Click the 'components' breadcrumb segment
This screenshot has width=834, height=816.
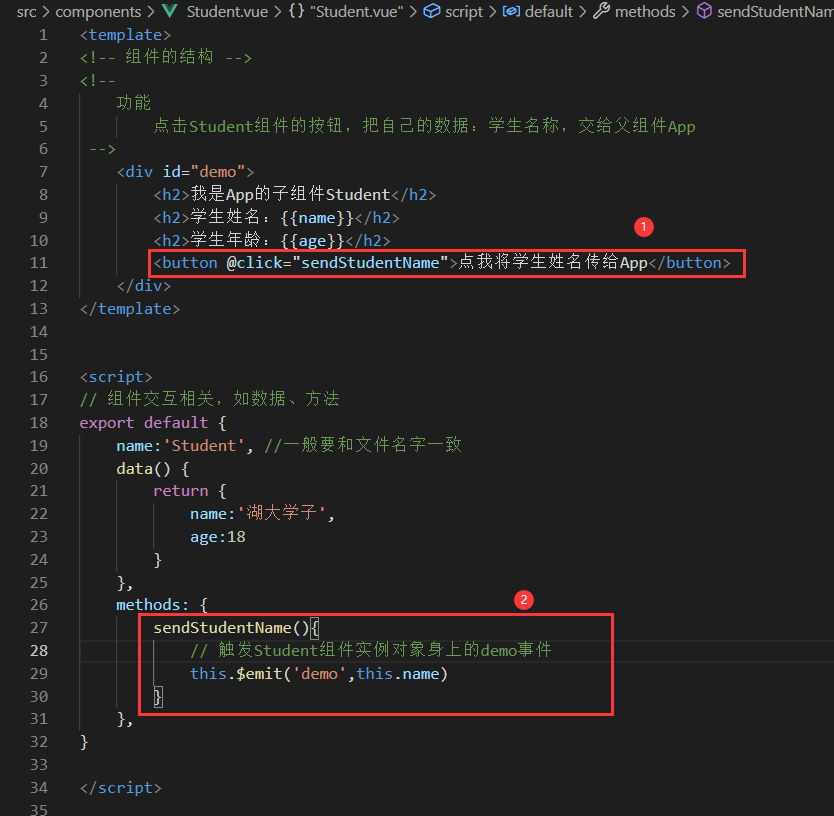pos(98,12)
